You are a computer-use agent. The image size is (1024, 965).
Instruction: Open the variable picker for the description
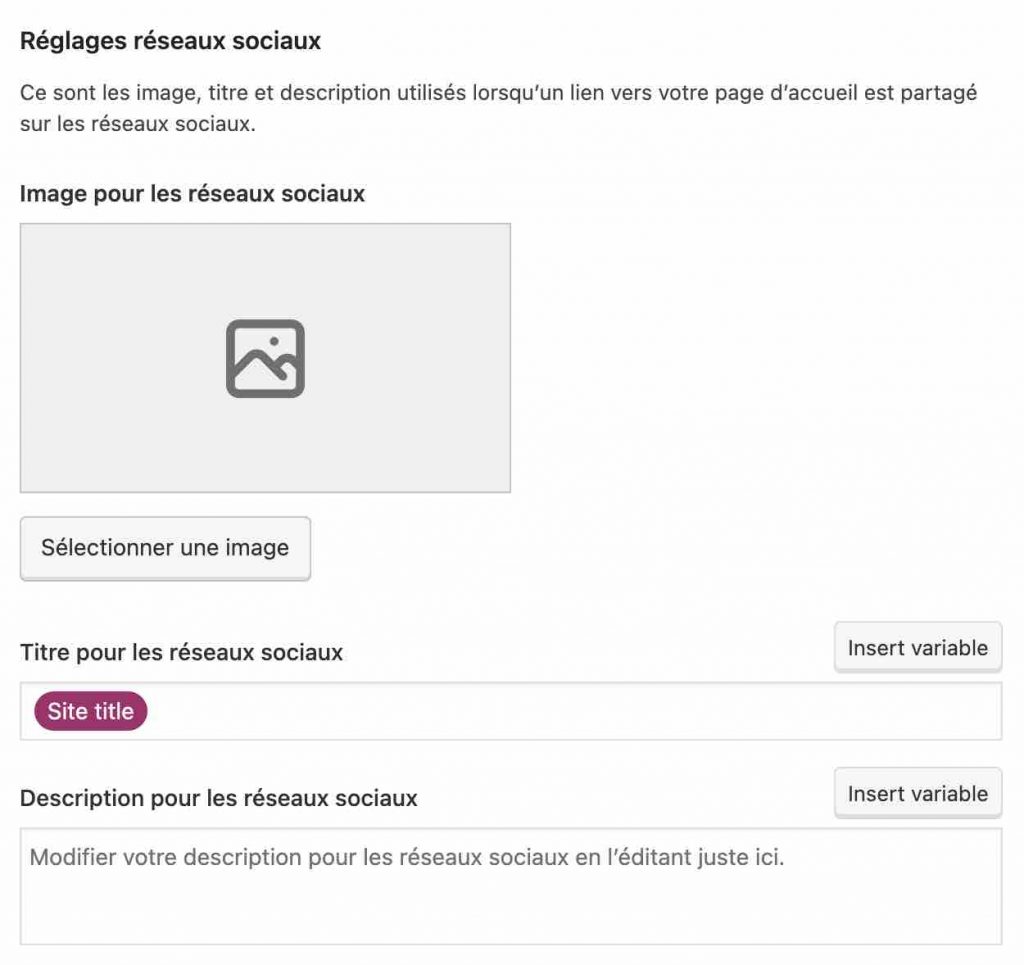[917, 793]
